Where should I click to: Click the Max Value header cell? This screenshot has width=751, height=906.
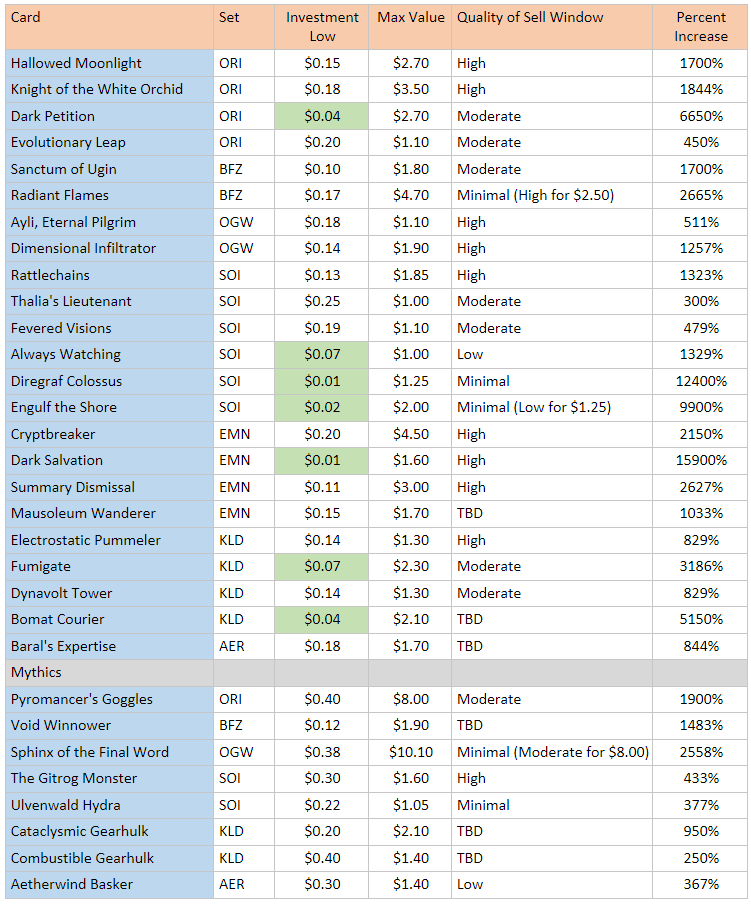(x=410, y=18)
